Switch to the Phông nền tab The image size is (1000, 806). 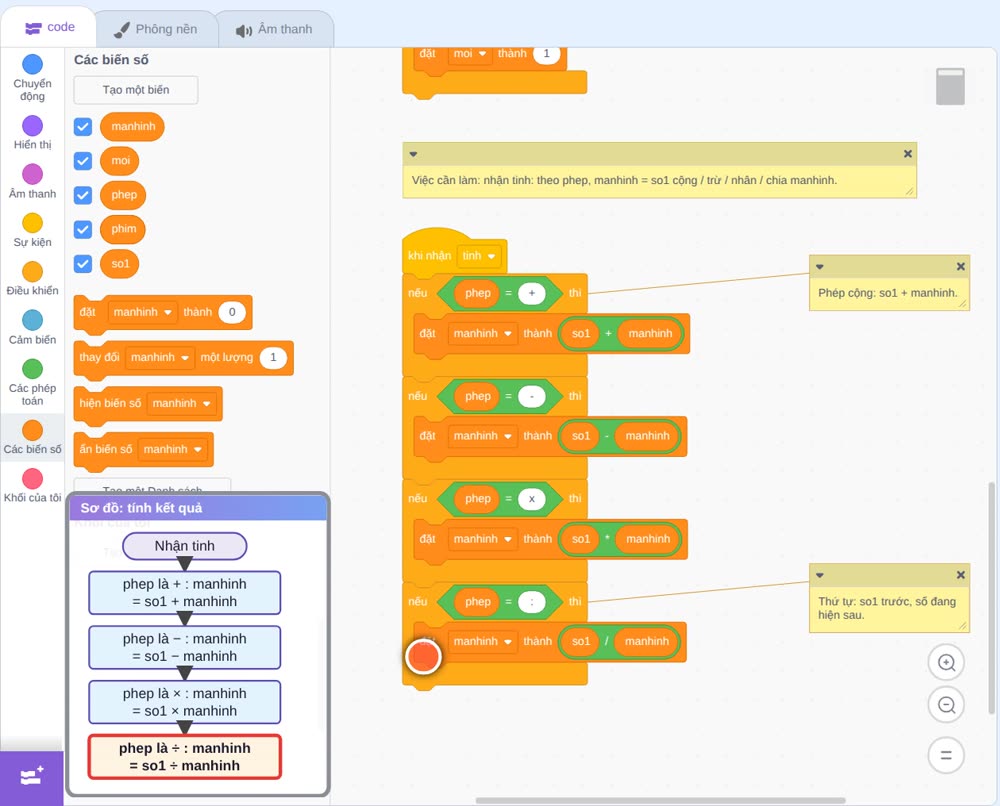[156, 29]
